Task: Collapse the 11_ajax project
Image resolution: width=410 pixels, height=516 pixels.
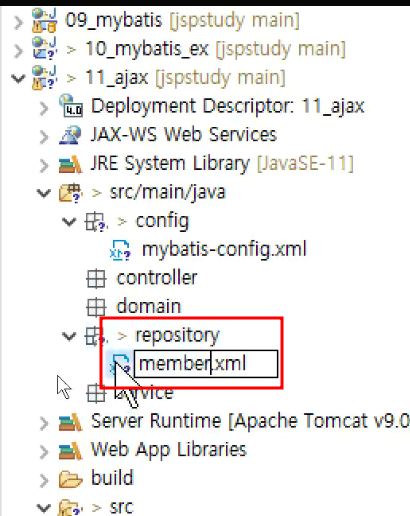Action: tap(18, 78)
